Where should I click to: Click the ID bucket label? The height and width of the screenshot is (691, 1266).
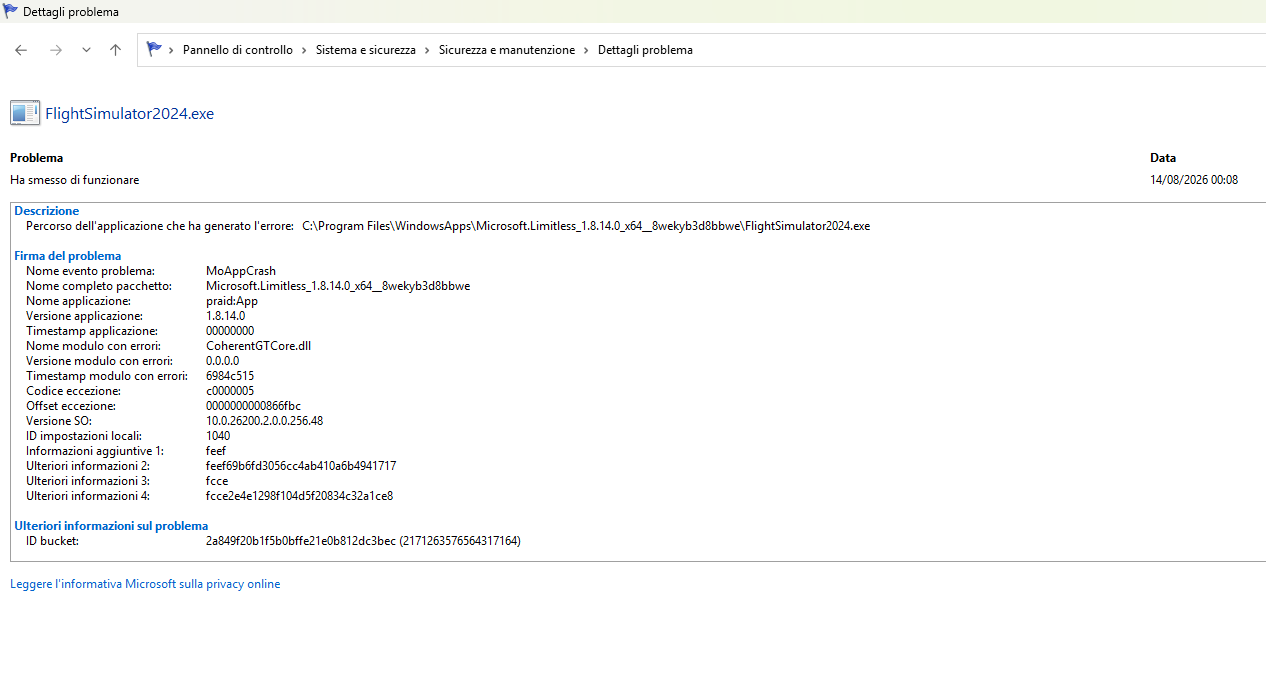52,541
